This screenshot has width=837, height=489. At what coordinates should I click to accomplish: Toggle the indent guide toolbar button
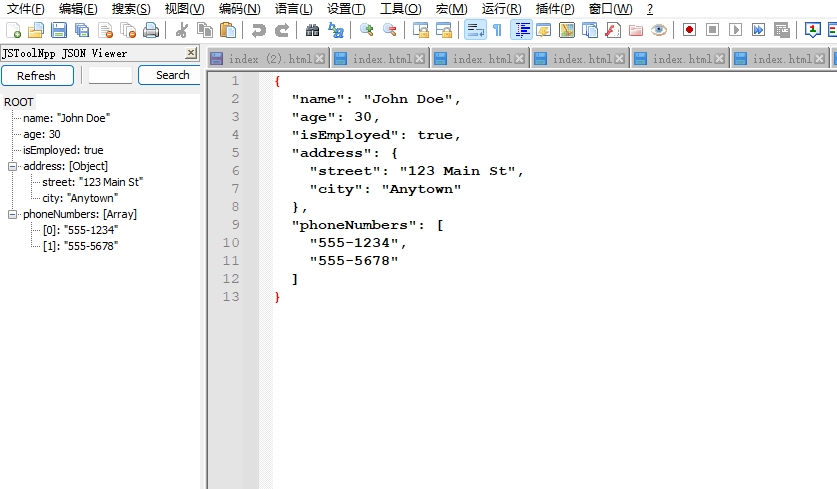click(x=522, y=30)
